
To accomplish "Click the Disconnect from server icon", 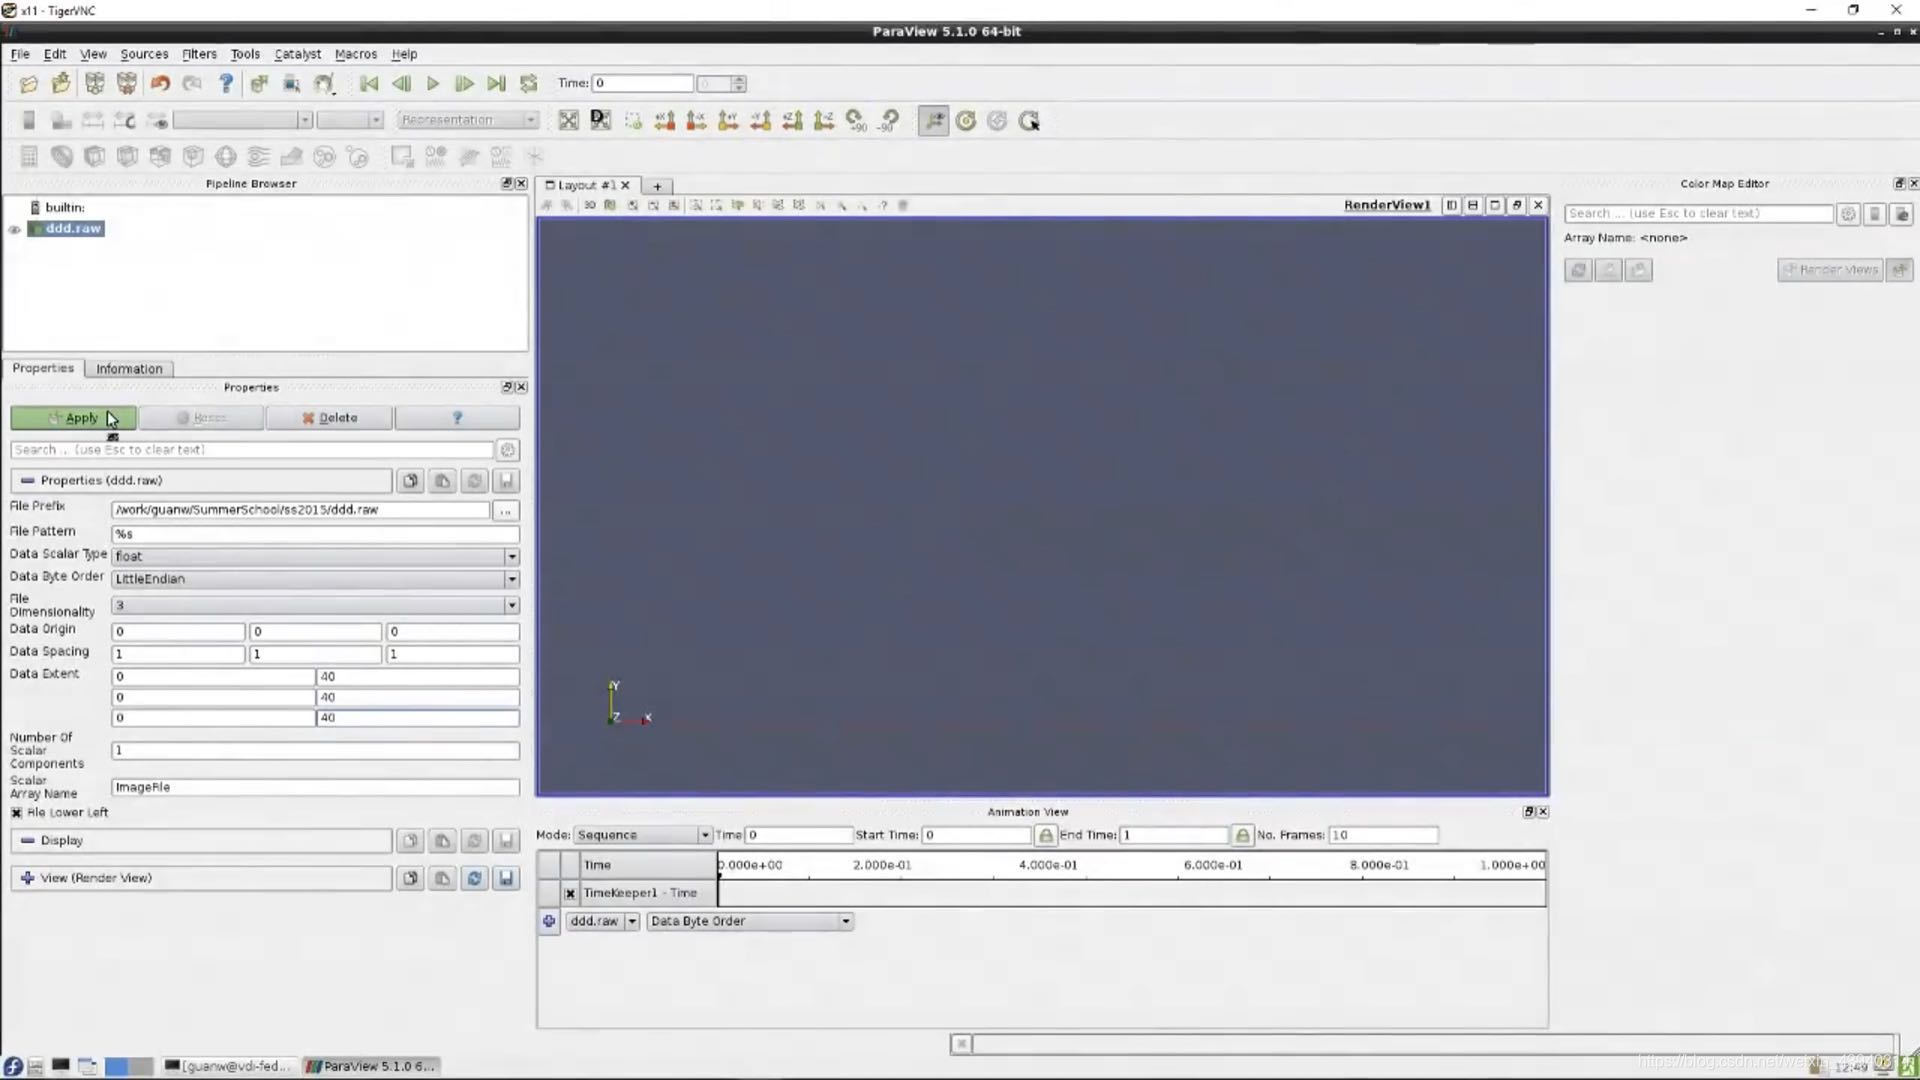I will [x=127, y=84].
